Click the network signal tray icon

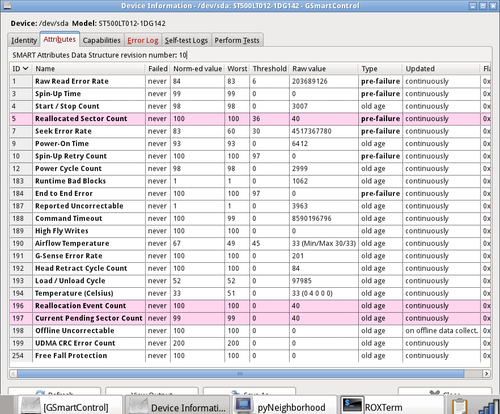point(489,407)
